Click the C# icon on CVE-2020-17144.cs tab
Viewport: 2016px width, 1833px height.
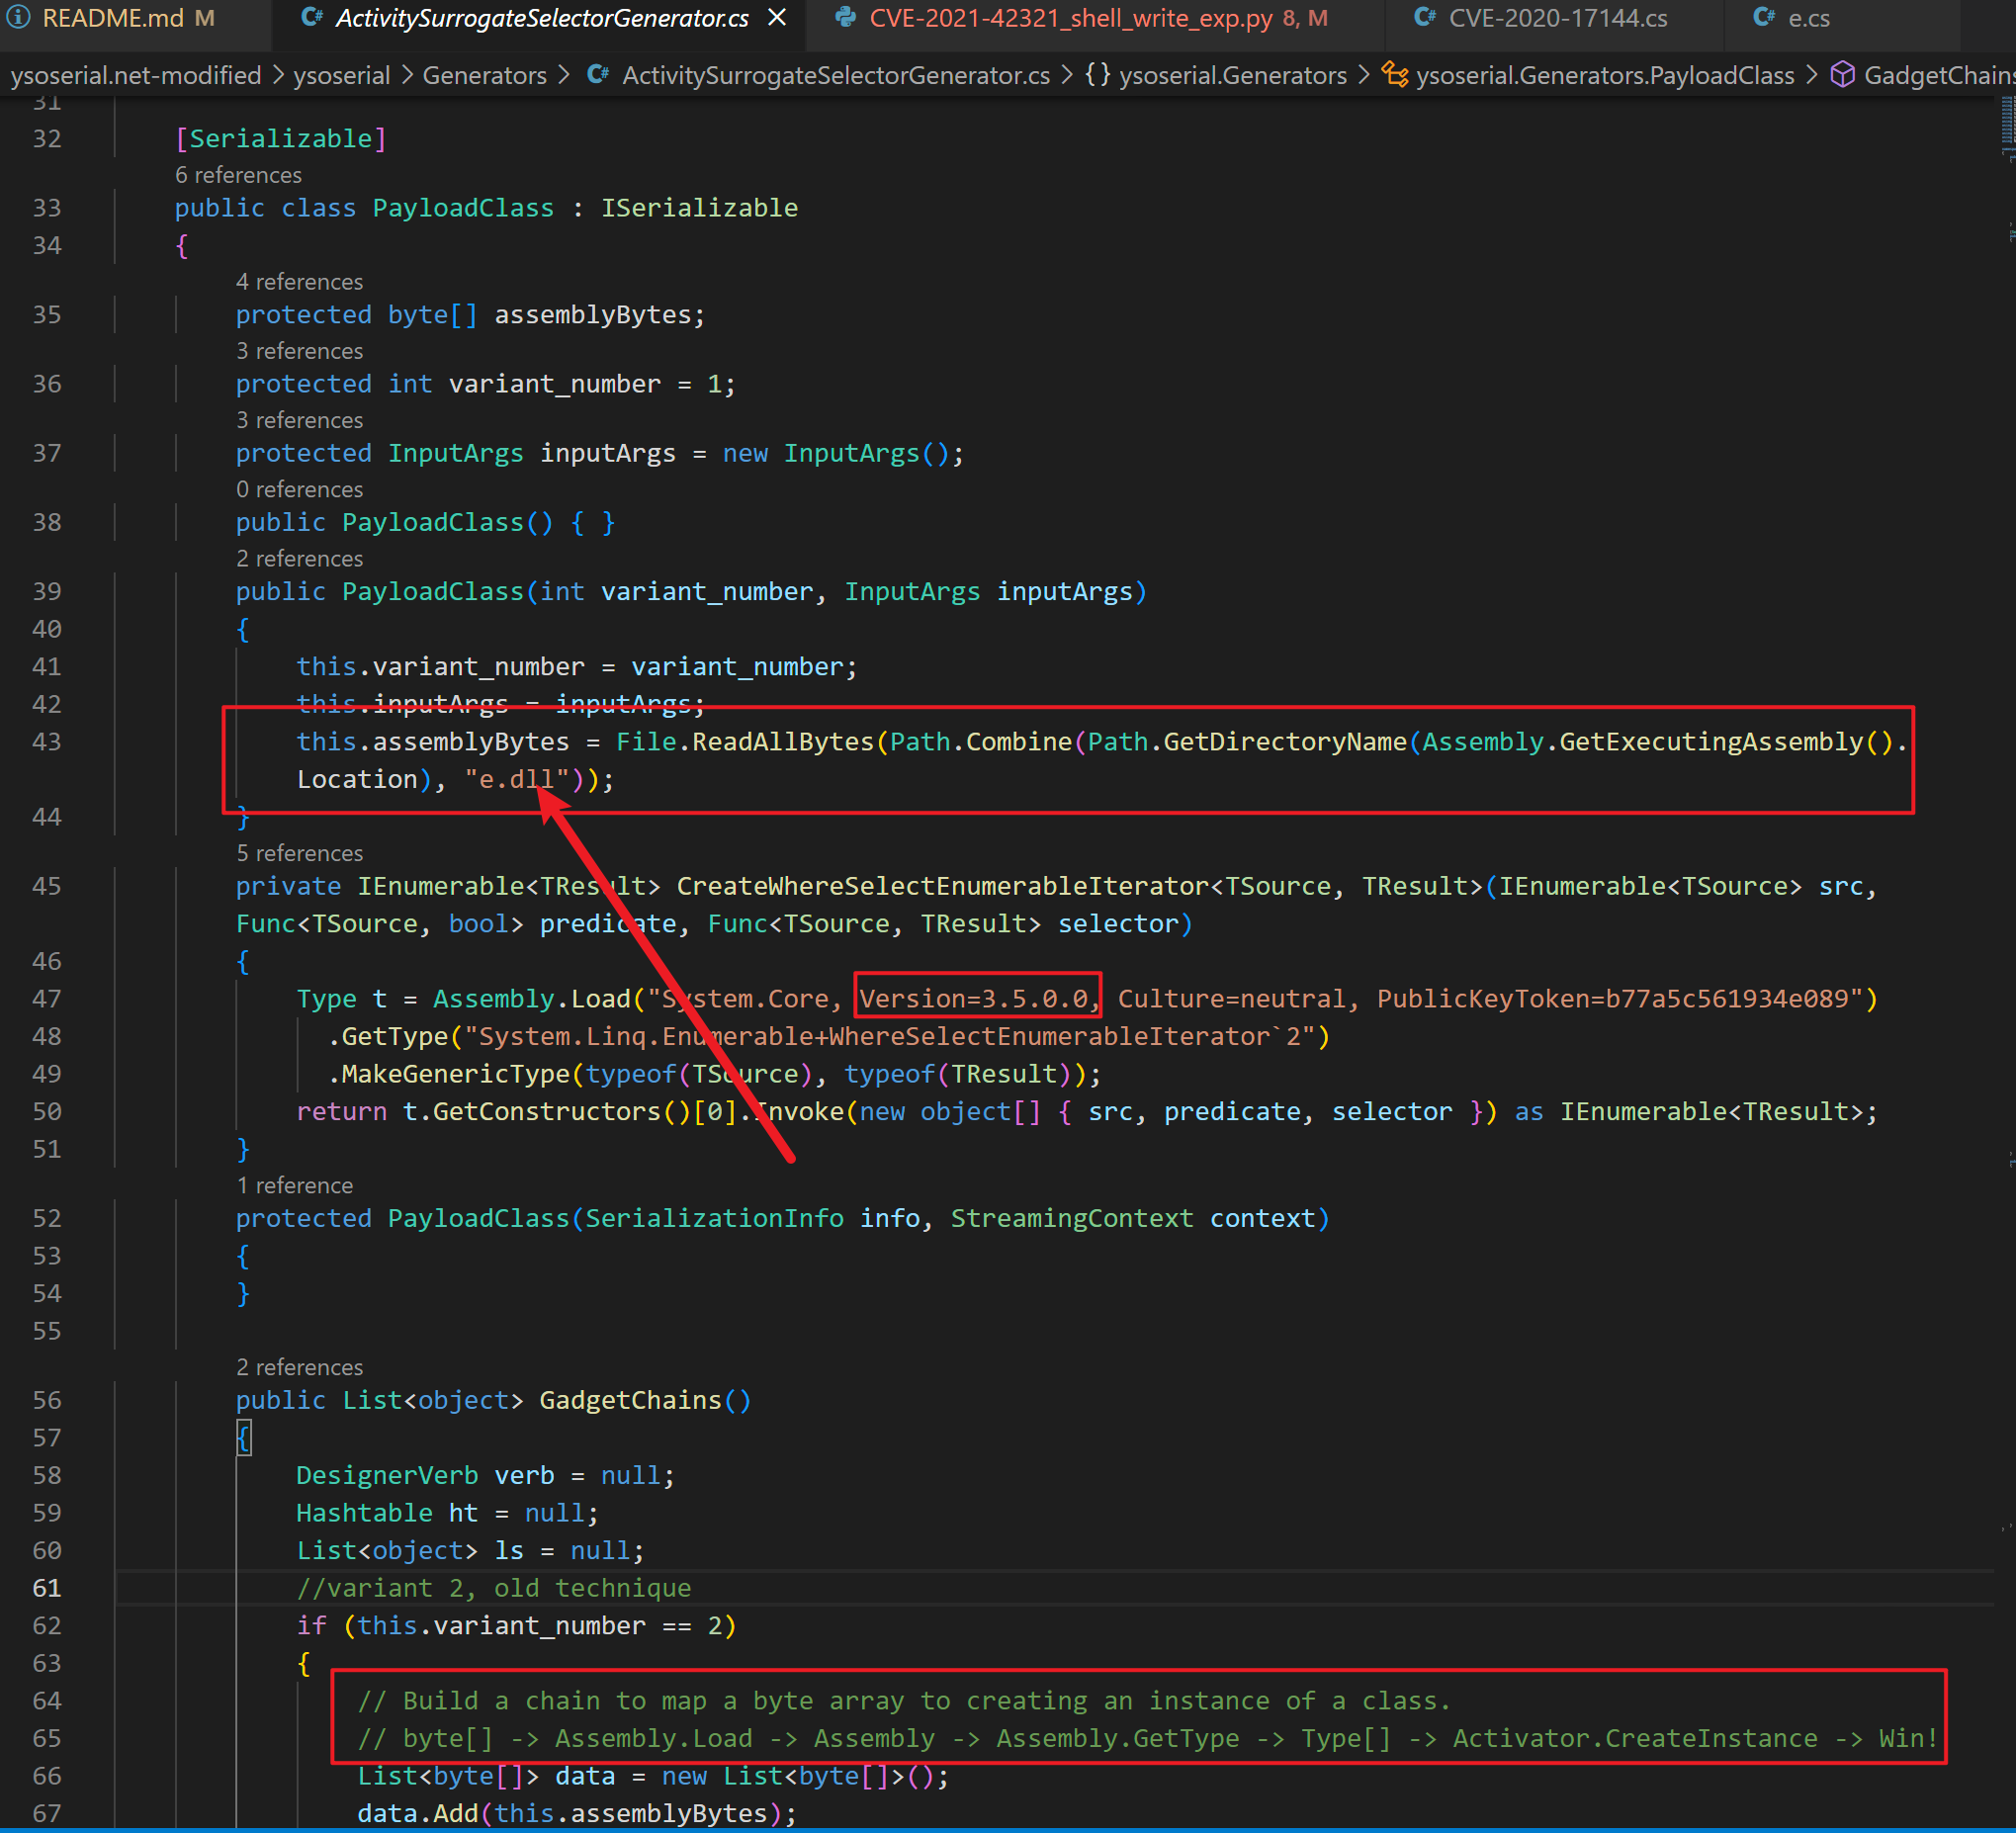(x=1425, y=18)
